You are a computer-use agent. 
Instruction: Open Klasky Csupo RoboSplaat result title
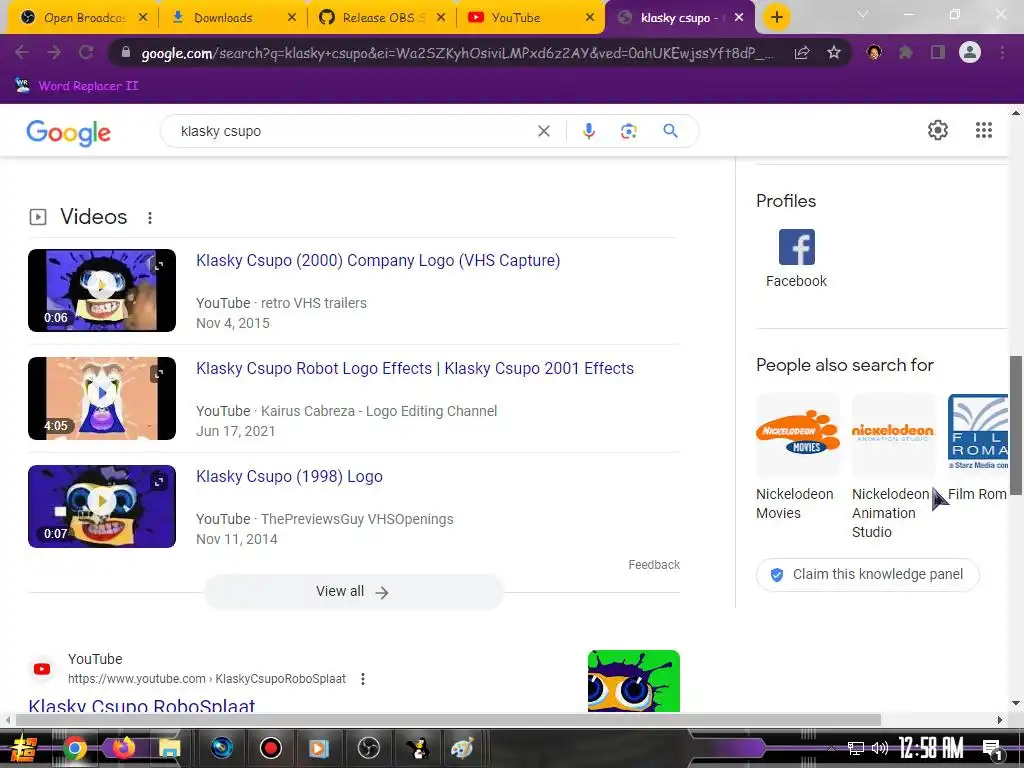click(142, 705)
